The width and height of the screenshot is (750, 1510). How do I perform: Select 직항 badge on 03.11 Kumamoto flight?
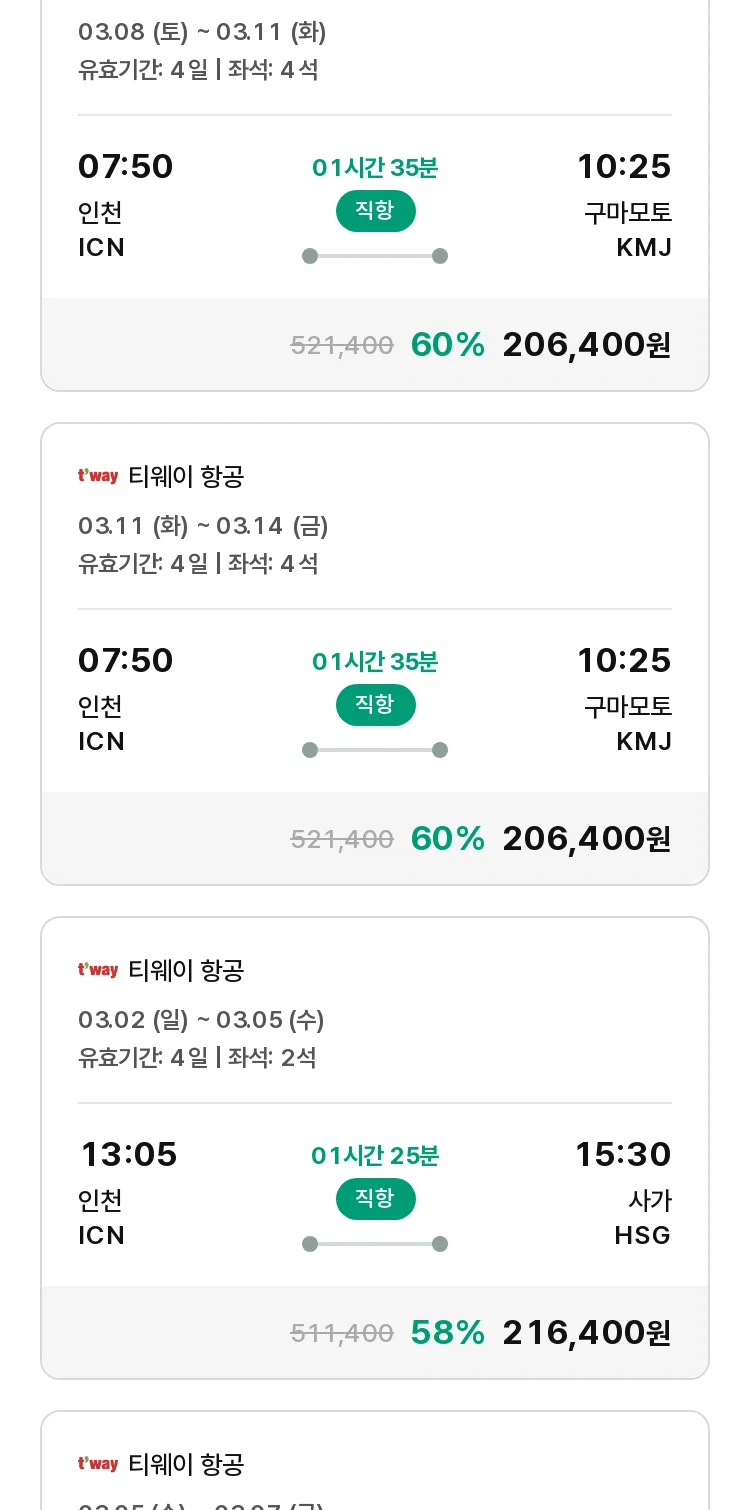point(375,704)
